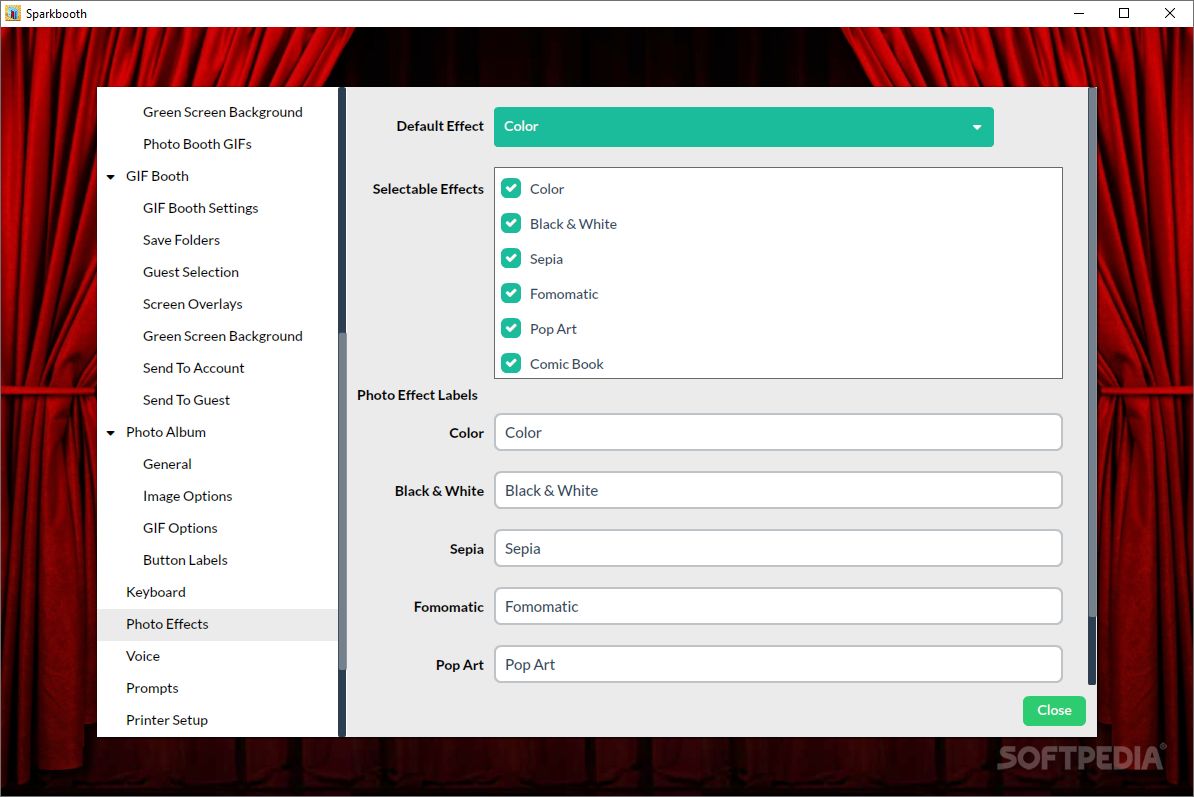
Task: Disable the Comic Book effect checkbox
Action: click(511, 363)
